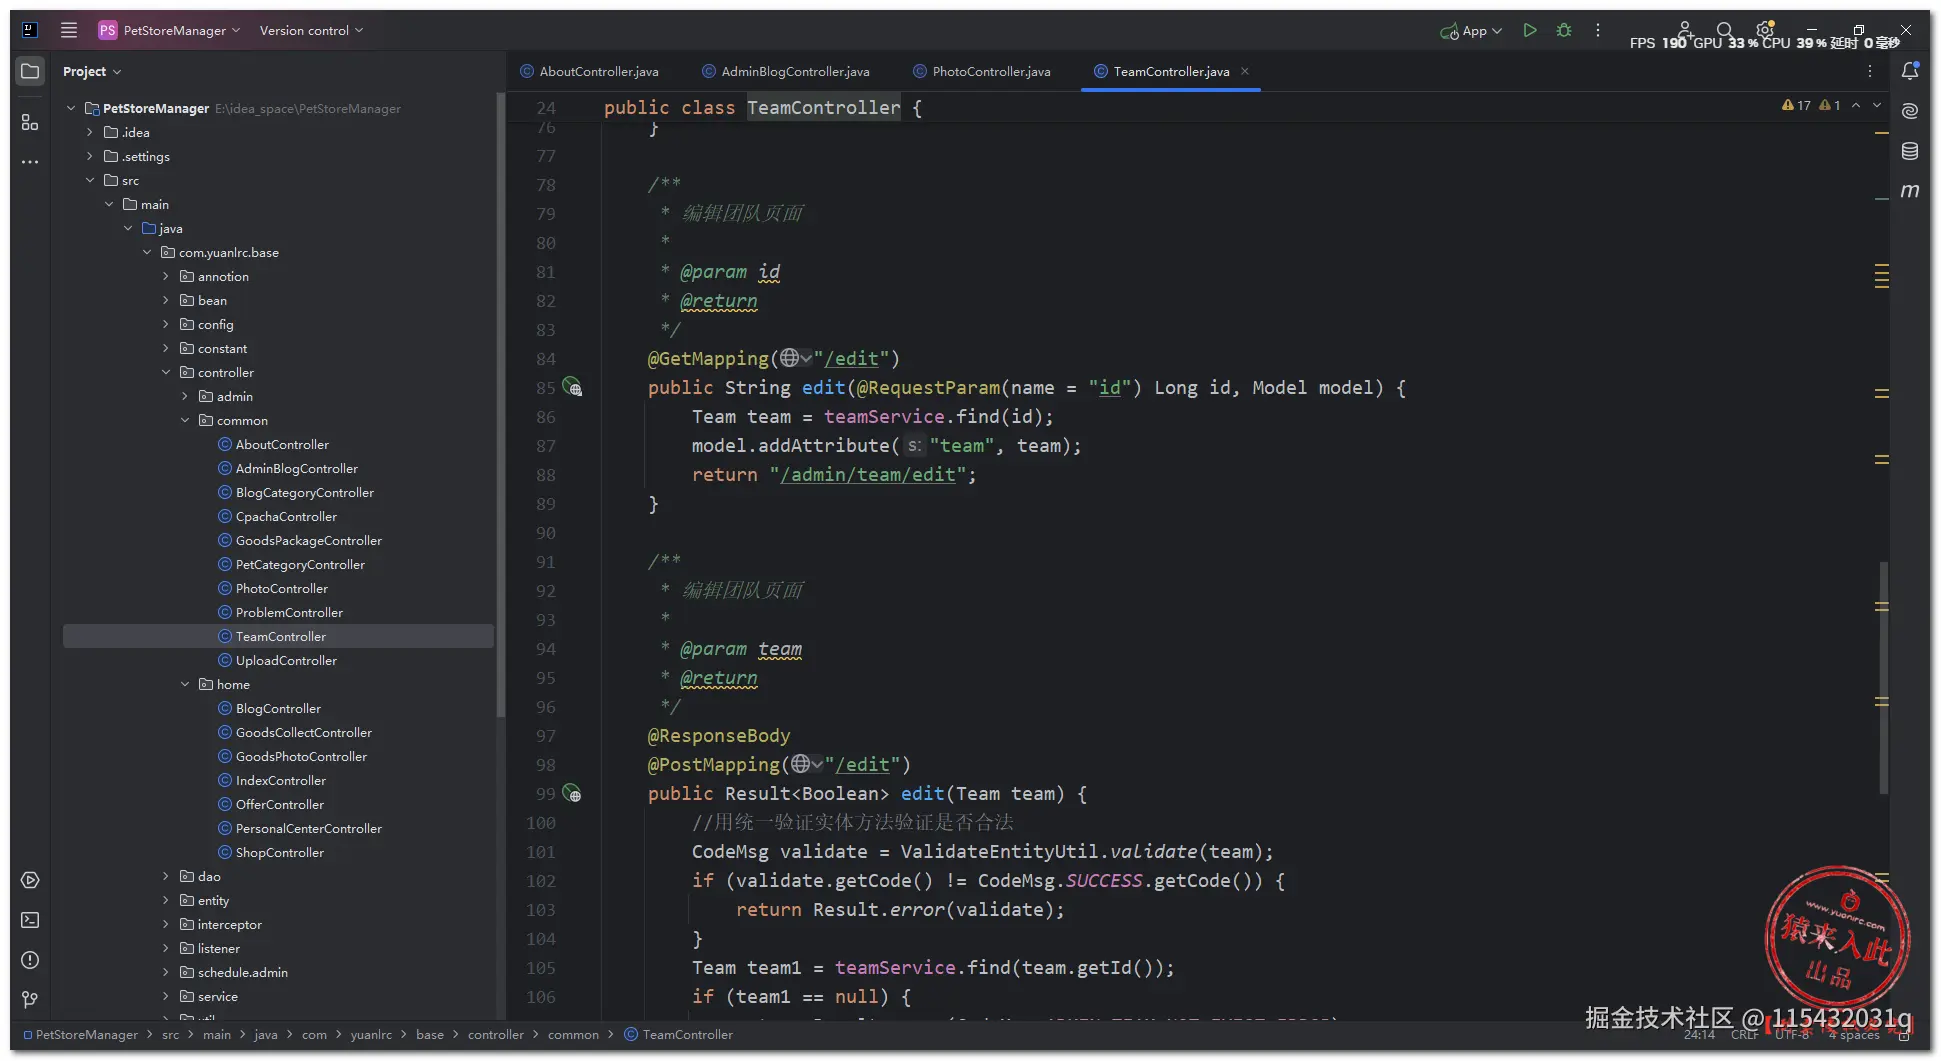
Task: Debug the App configuration
Action: [x=1564, y=30]
